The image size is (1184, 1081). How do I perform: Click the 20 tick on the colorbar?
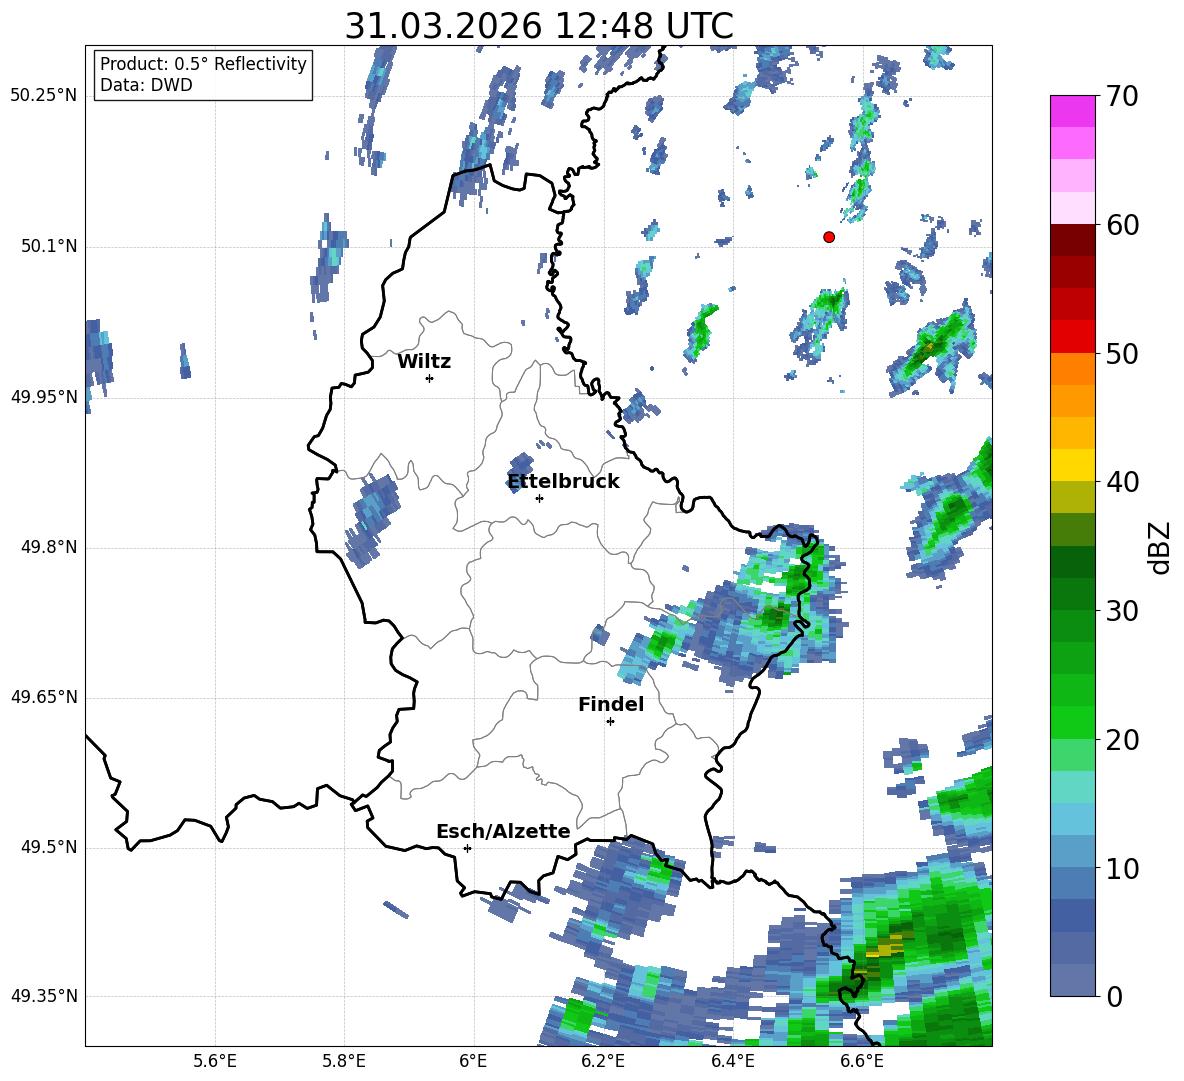[1121, 740]
